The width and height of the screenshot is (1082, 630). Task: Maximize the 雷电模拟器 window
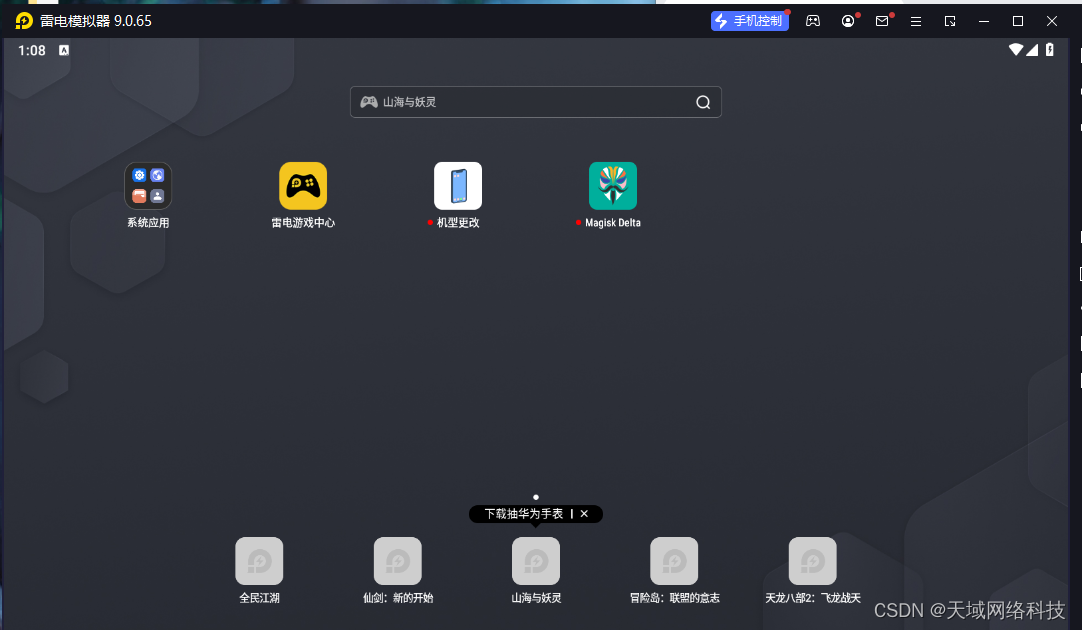tap(1018, 21)
